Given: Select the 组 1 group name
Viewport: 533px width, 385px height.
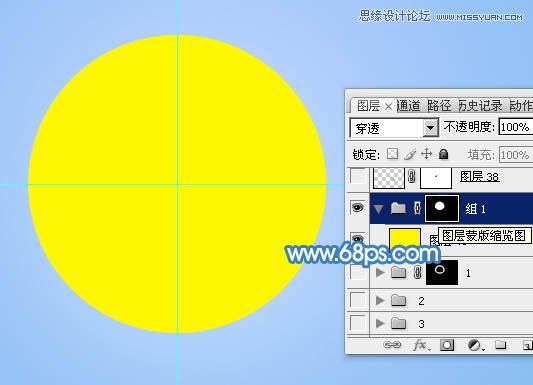Looking at the screenshot, I should [475, 209].
